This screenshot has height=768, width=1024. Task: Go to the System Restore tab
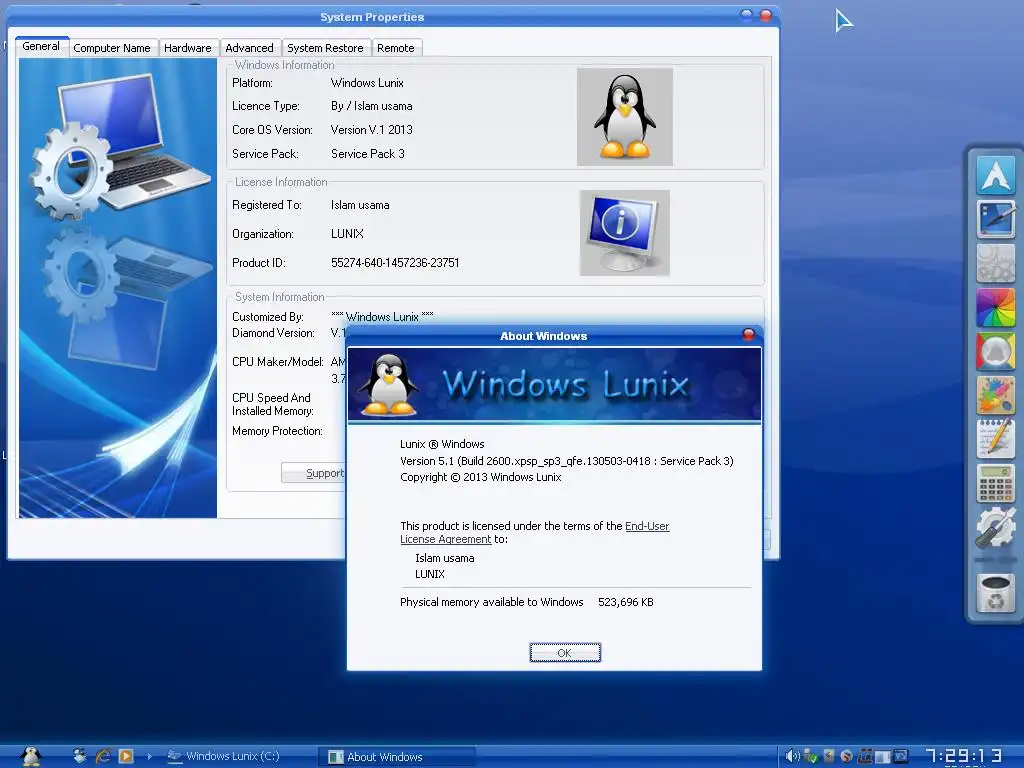point(325,48)
